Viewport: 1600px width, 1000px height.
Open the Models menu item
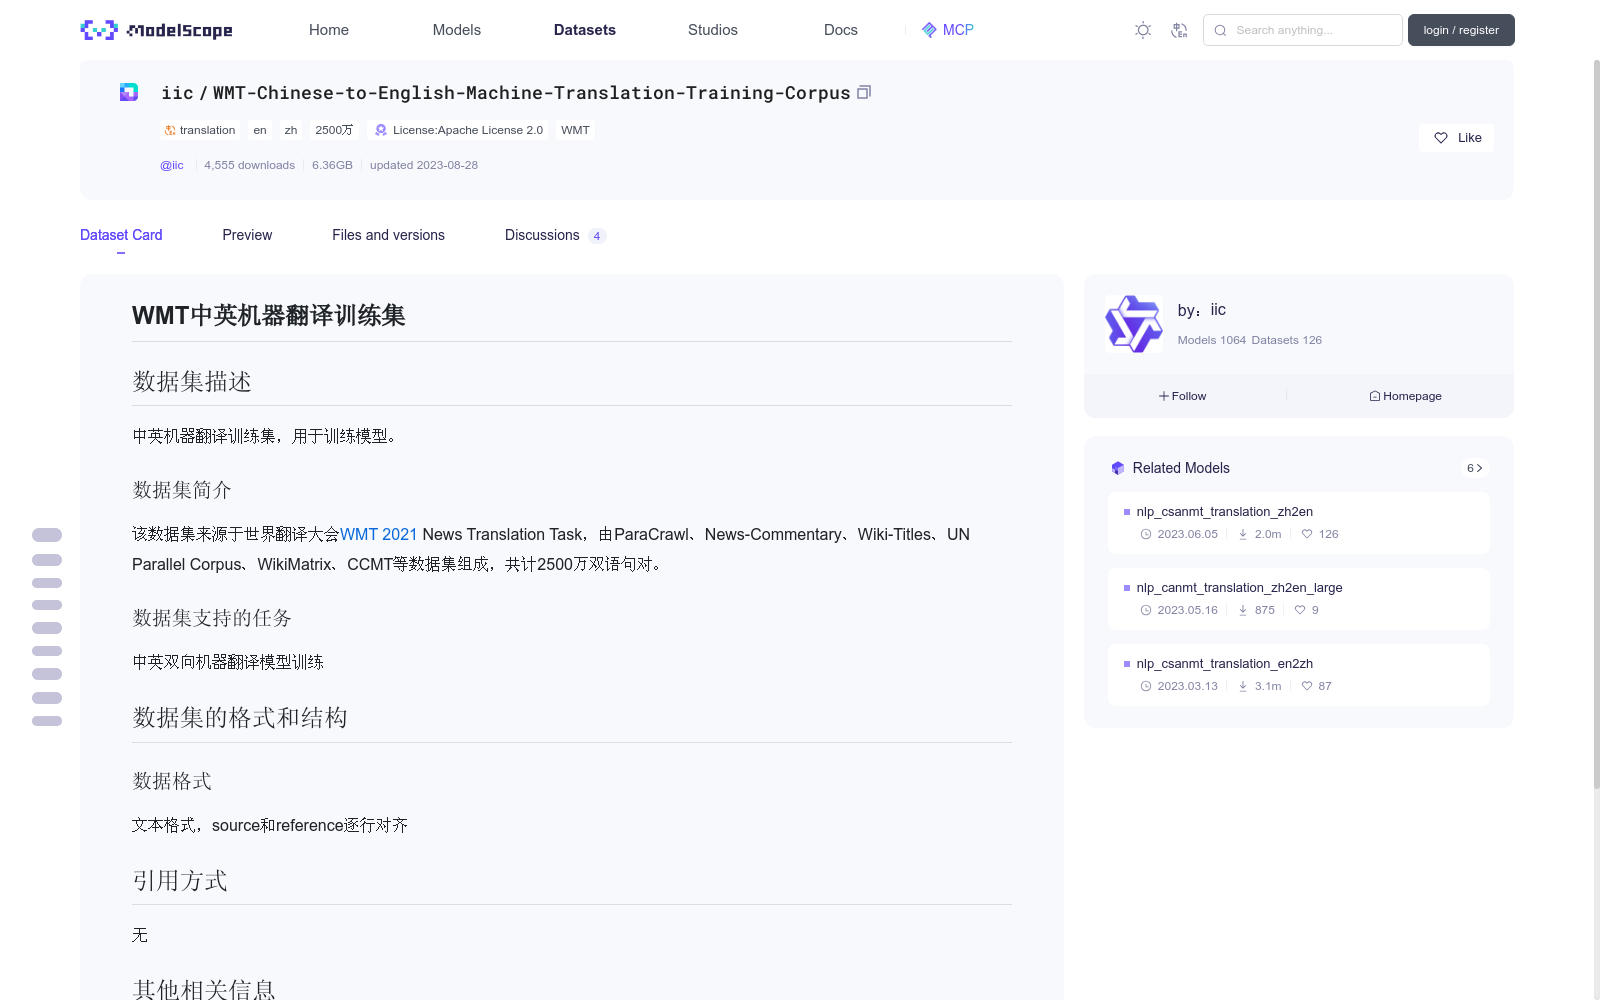tap(457, 30)
